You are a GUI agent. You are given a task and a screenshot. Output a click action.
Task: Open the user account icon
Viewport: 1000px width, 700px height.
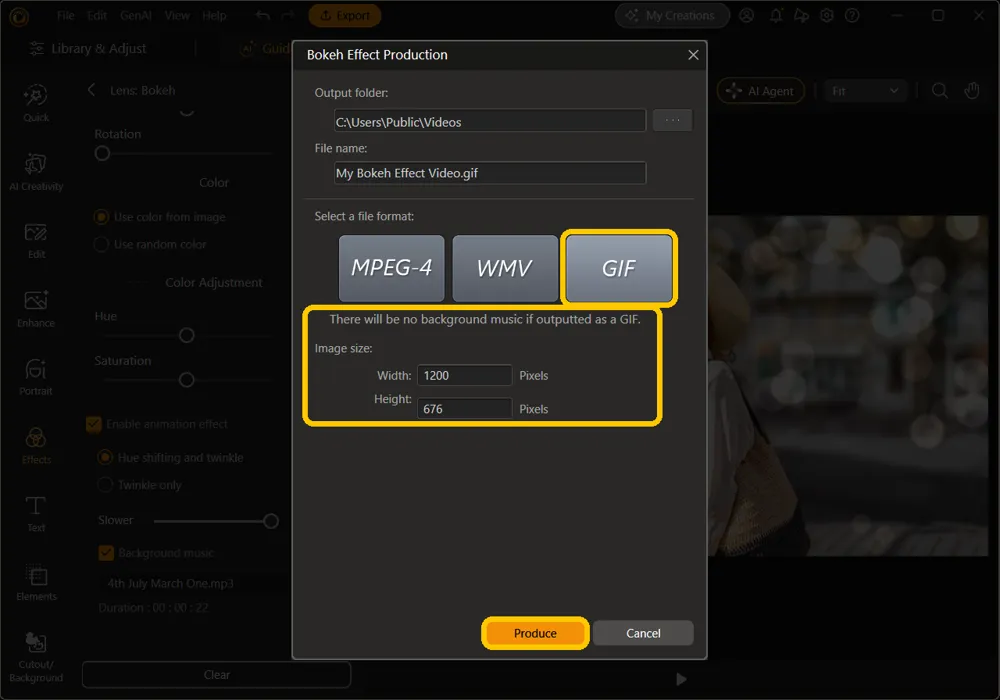click(746, 15)
